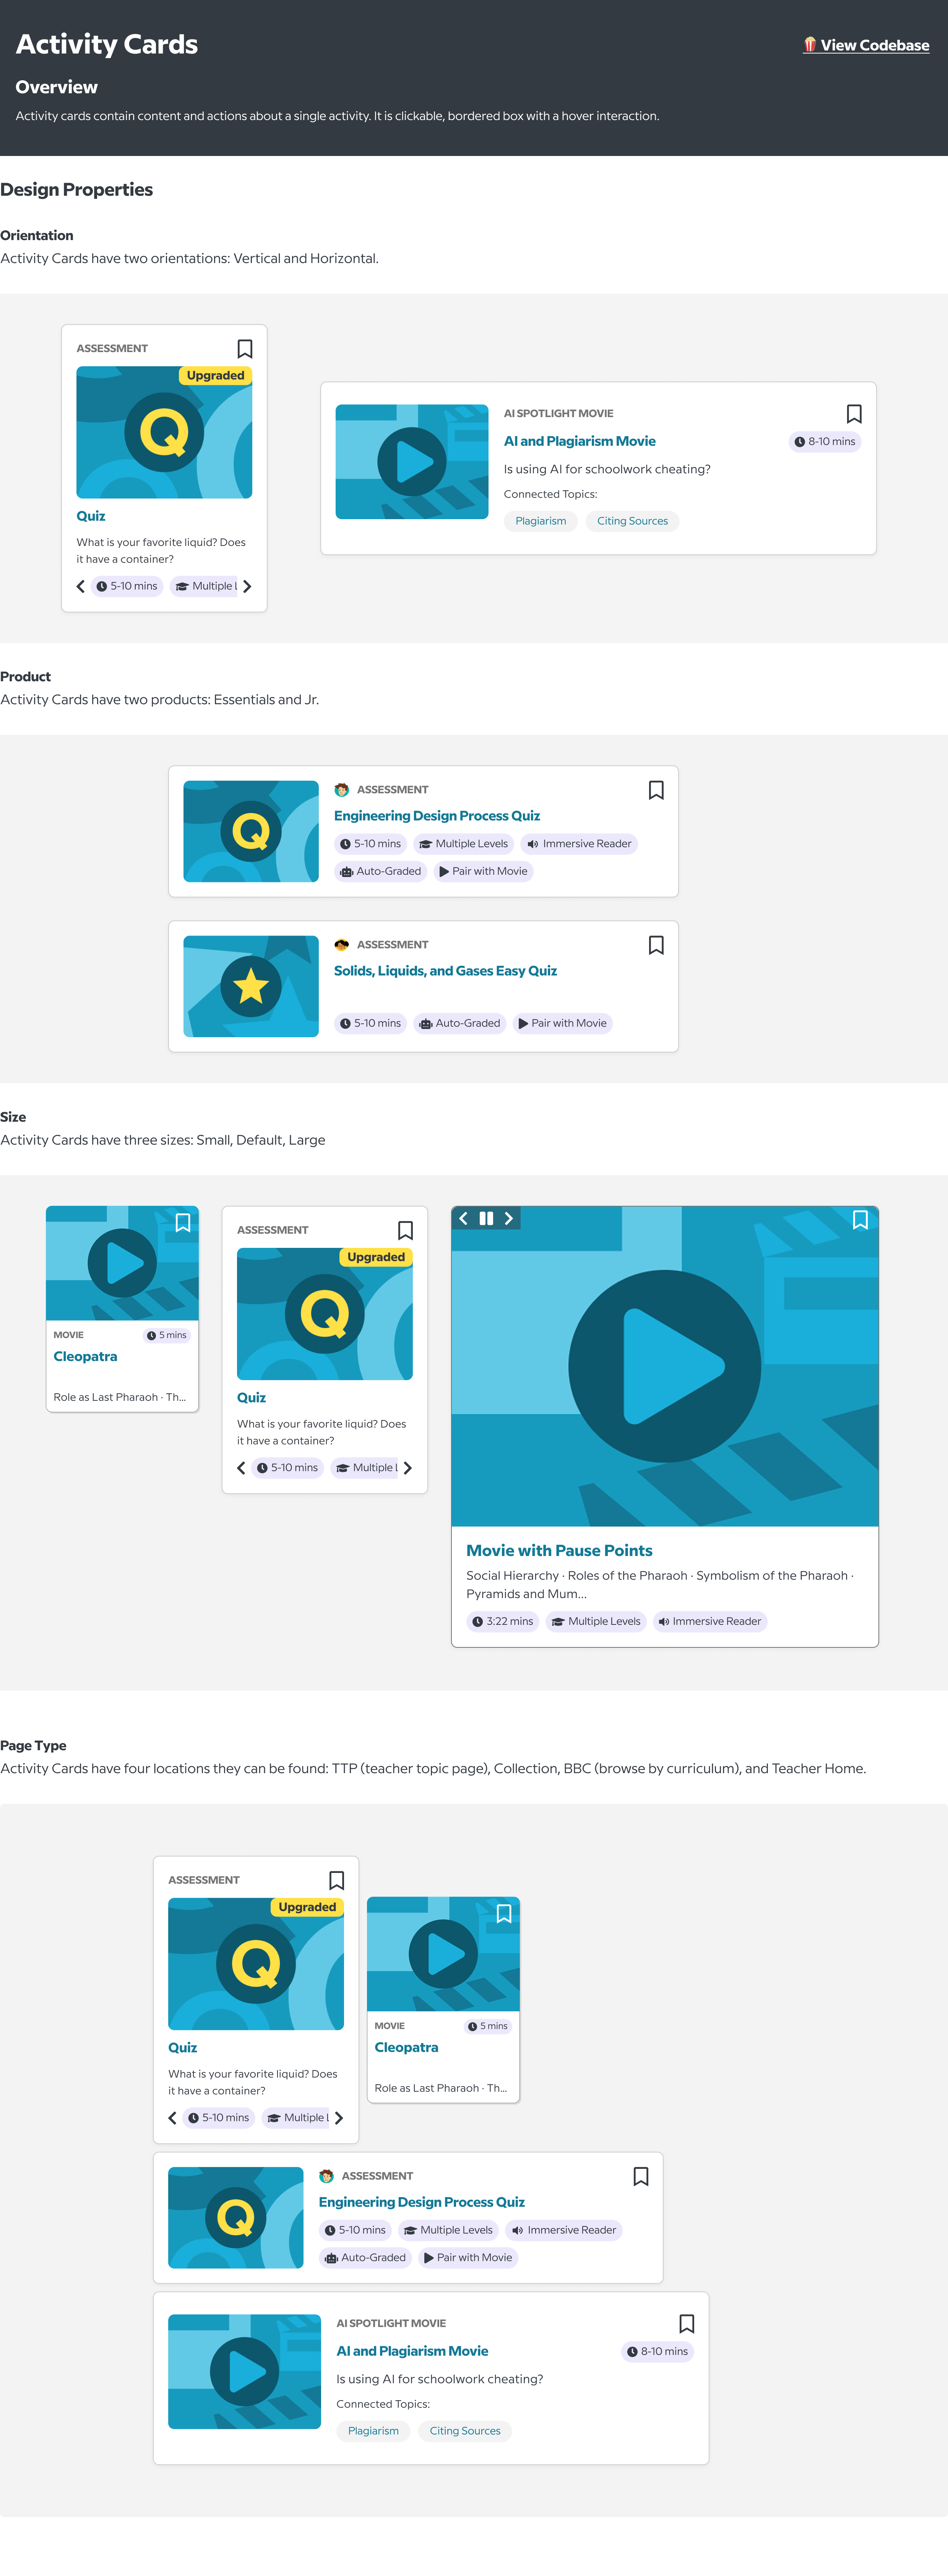This screenshot has width=948, height=2576.
Task: Select the 5-10 mins chip on the Orientation Quiz card
Action: 127,586
